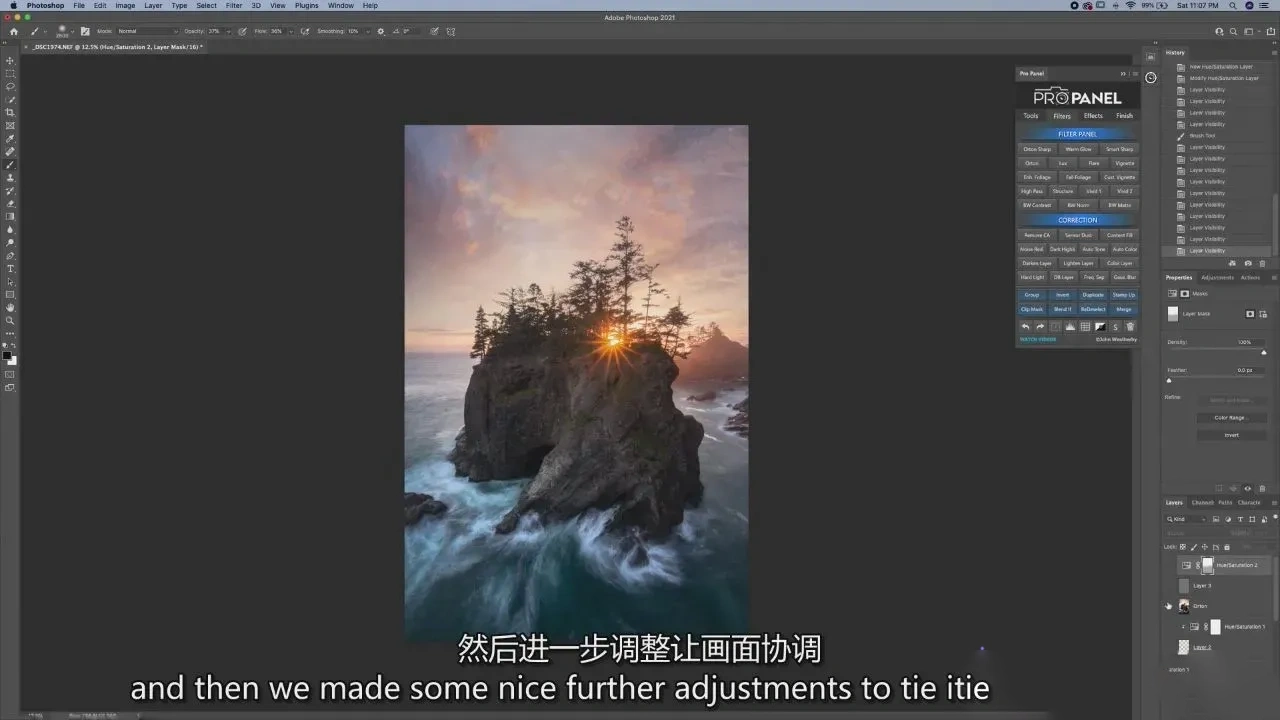Open the blend Mode dropdown
Image resolution: width=1280 pixels, height=720 pixels.
[146, 32]
